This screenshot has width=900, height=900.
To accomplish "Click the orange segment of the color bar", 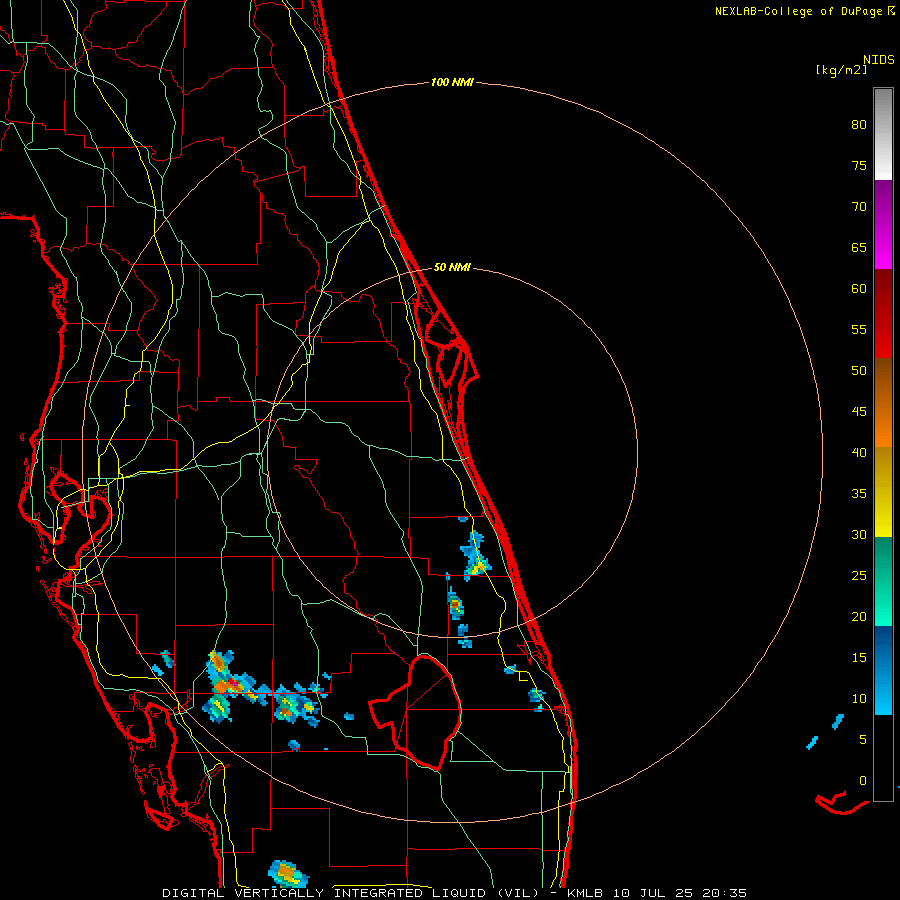I will 883,402.
